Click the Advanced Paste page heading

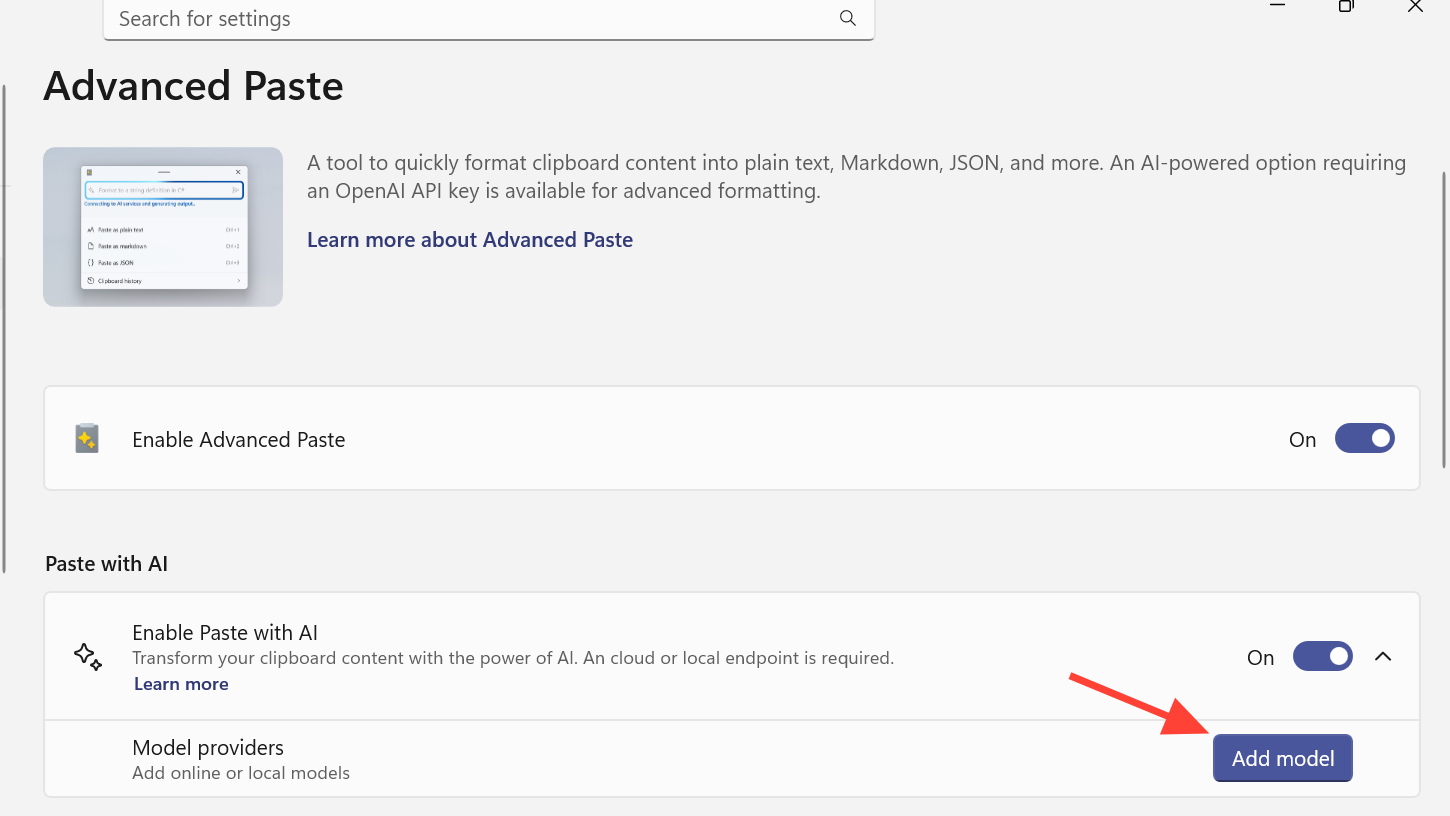[193, 87]
